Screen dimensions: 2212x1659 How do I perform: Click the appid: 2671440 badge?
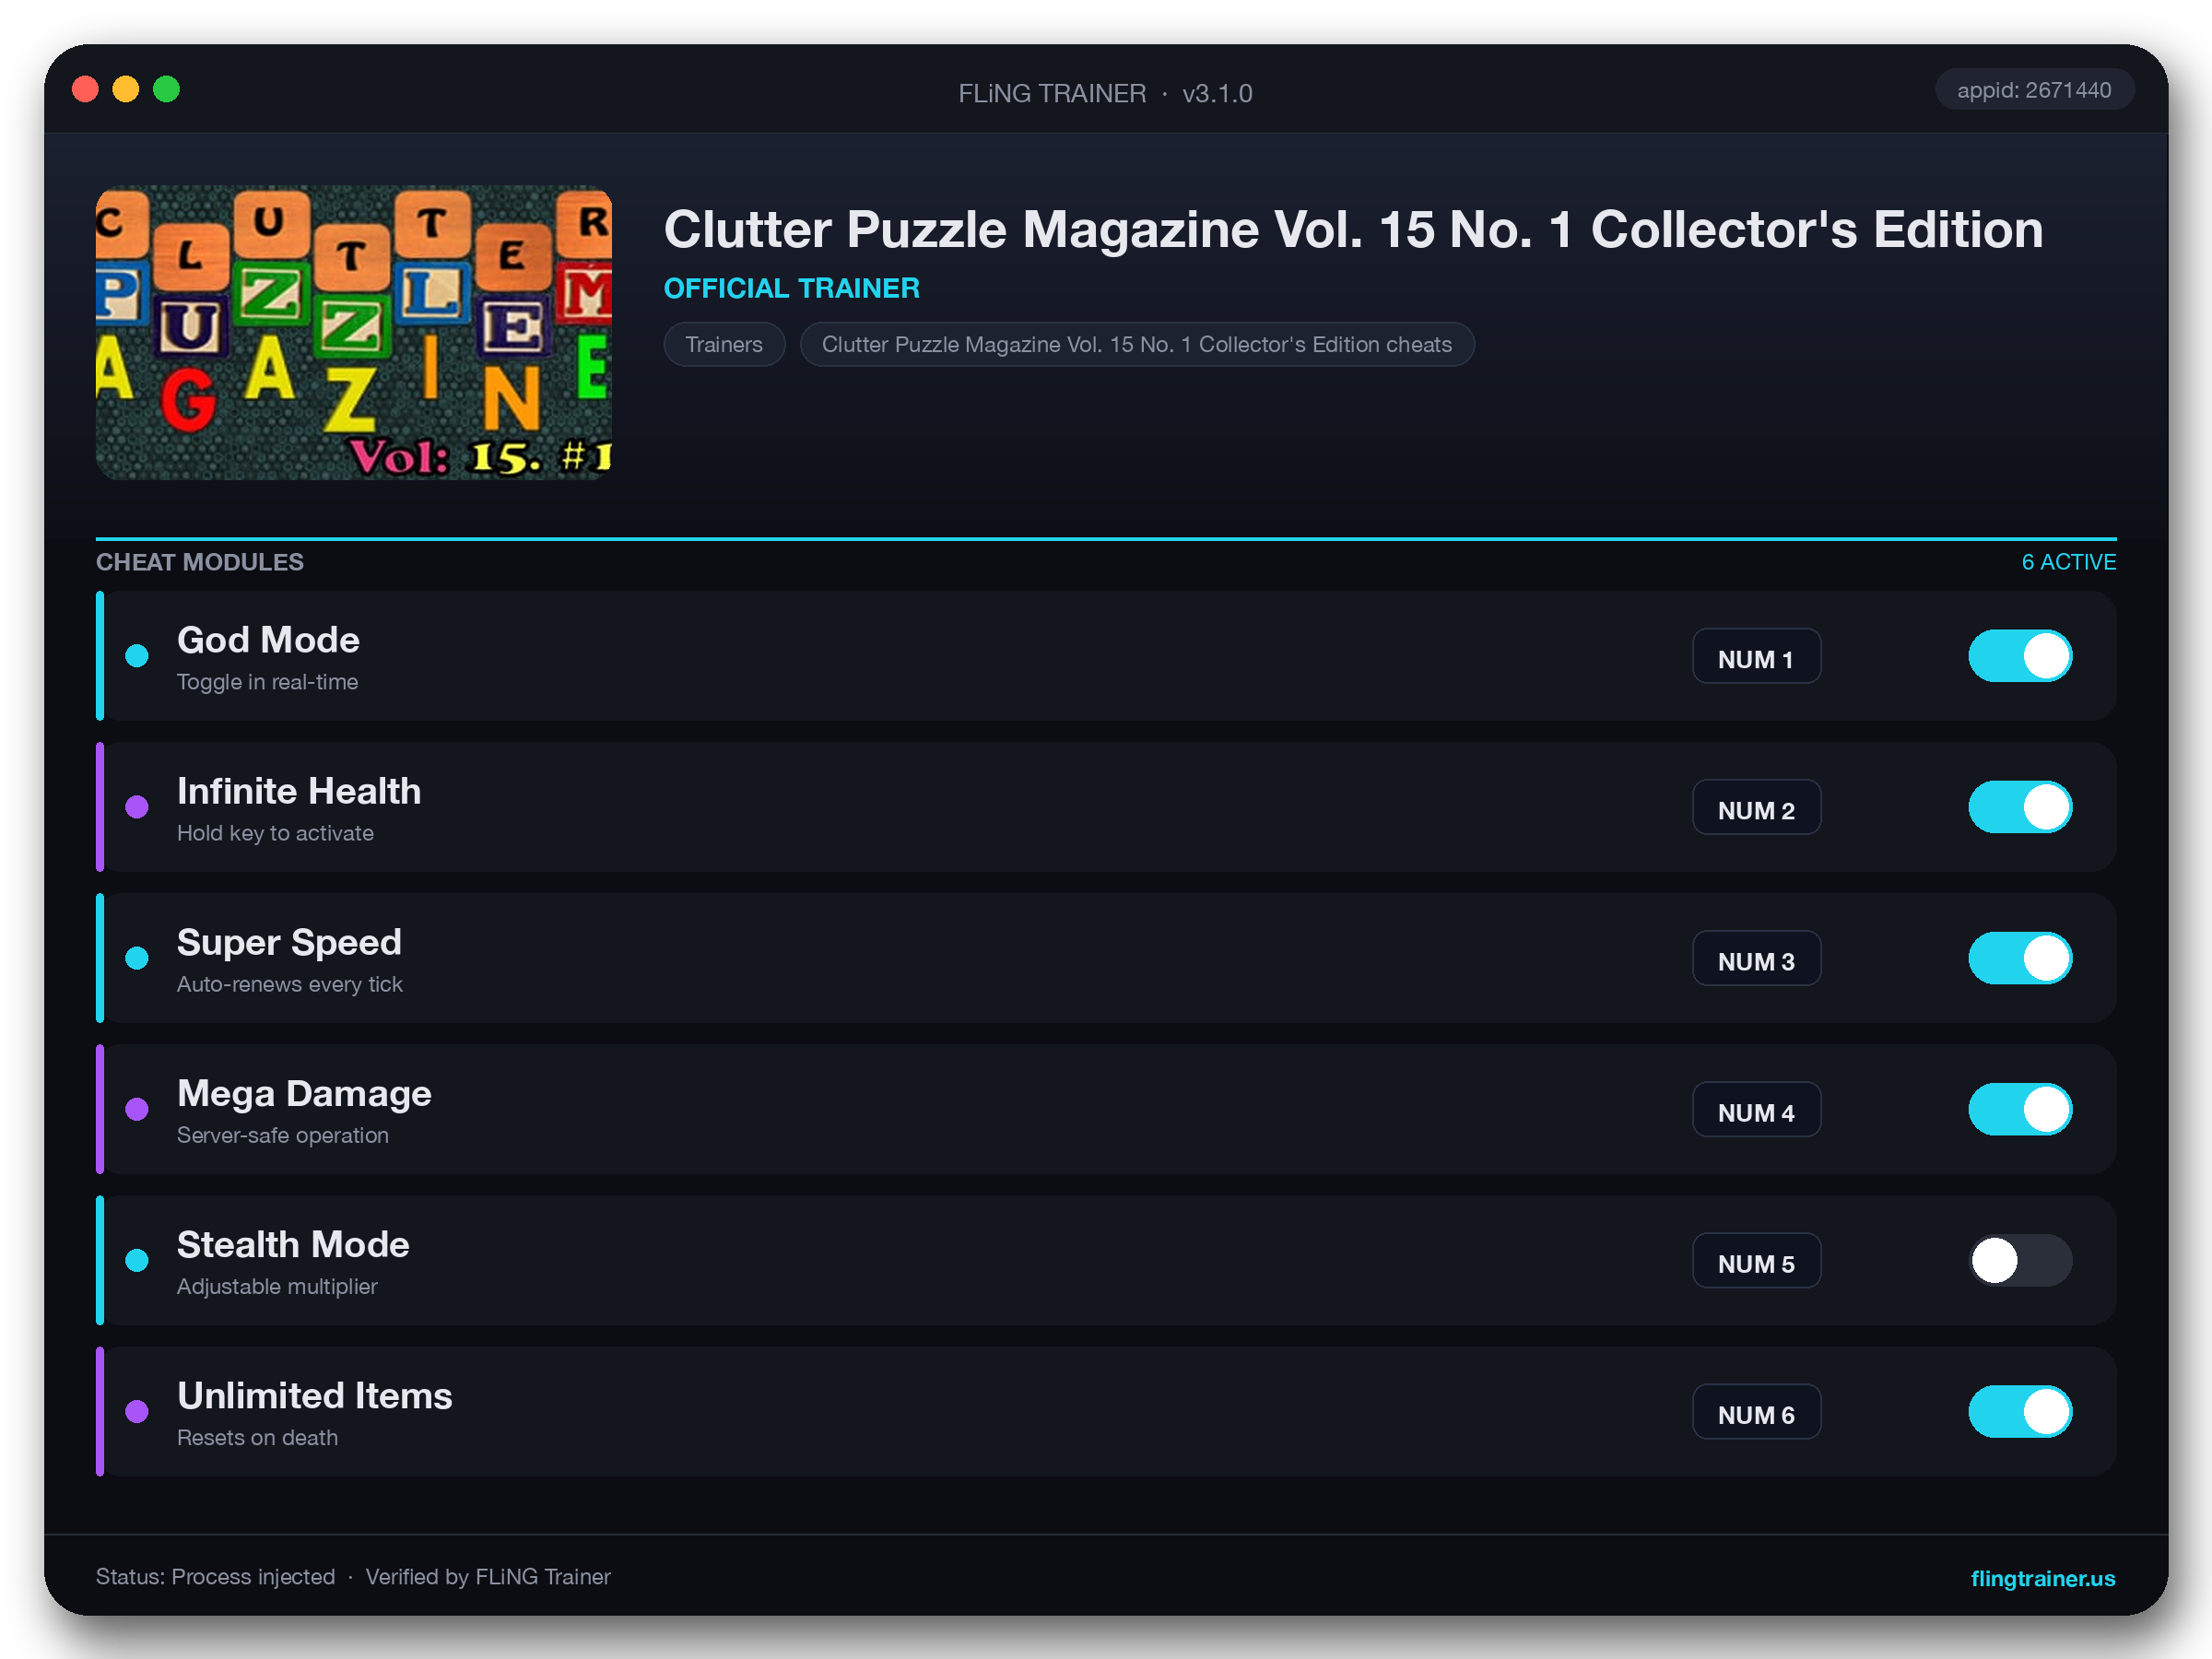pos(2034,90)
